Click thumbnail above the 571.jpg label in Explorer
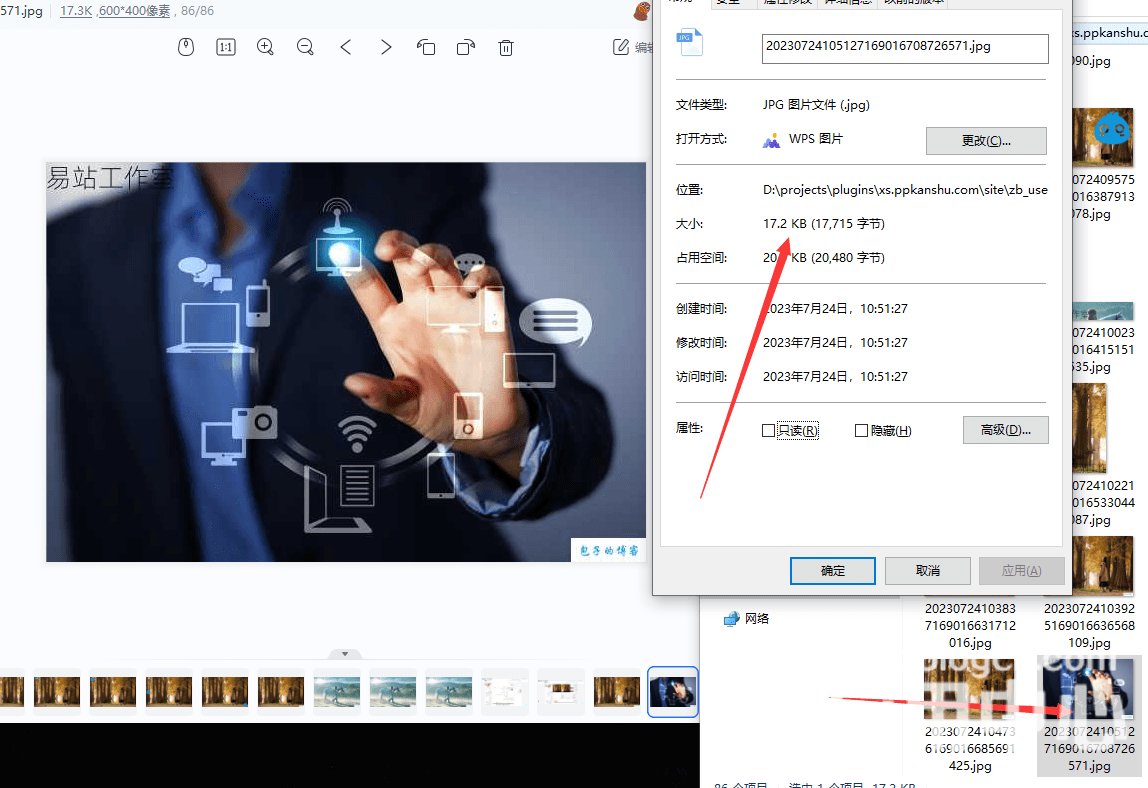 tap(1089, 688)
